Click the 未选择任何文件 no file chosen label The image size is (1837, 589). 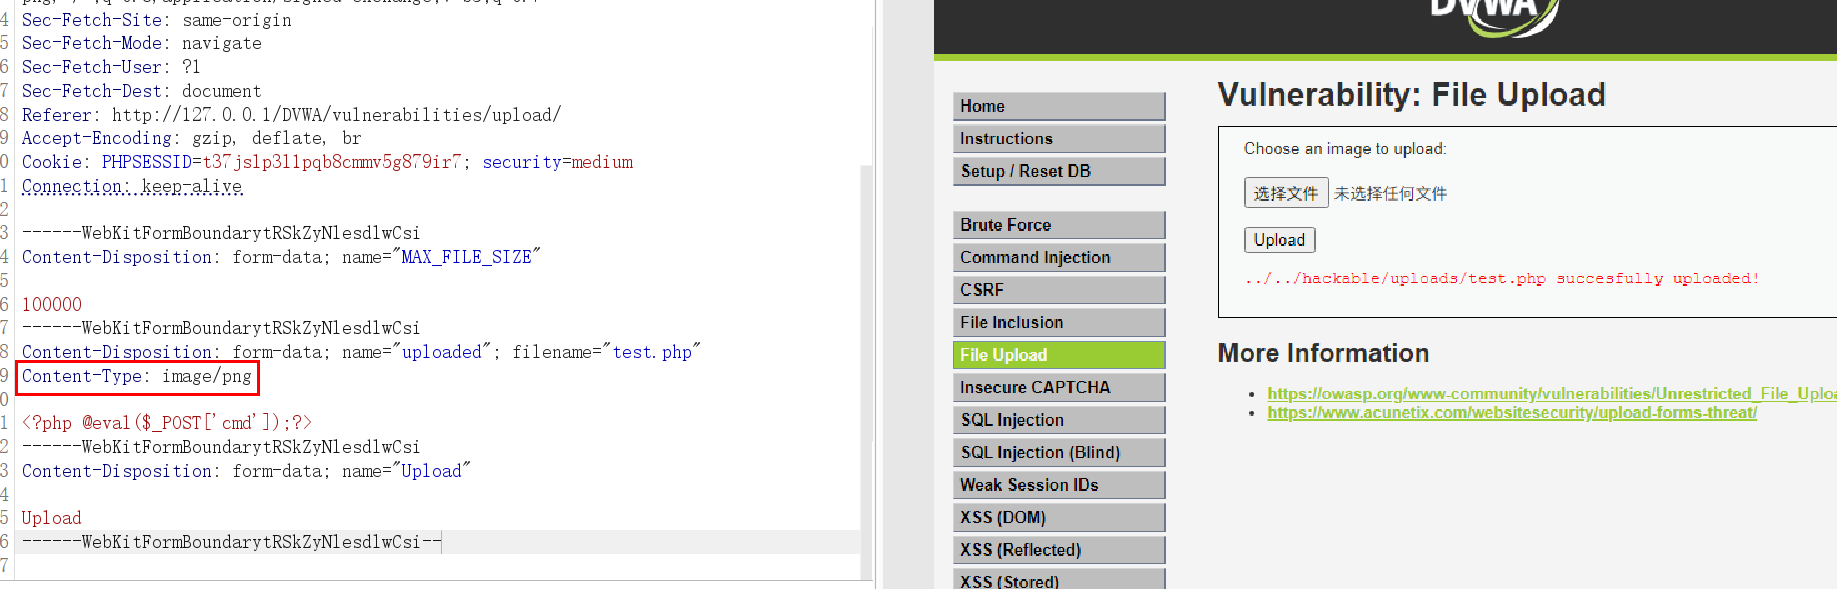[x=1390, y=194]
